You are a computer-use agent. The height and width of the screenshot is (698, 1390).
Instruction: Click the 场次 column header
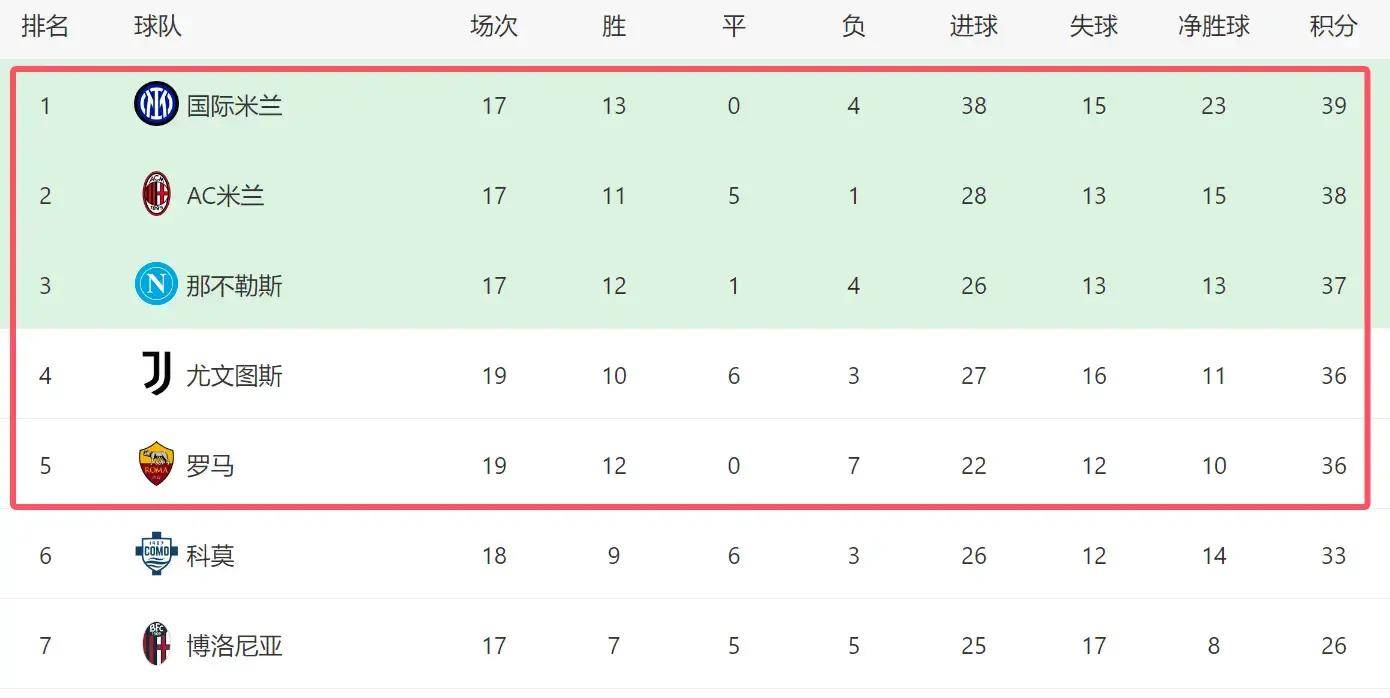[493, 26]
